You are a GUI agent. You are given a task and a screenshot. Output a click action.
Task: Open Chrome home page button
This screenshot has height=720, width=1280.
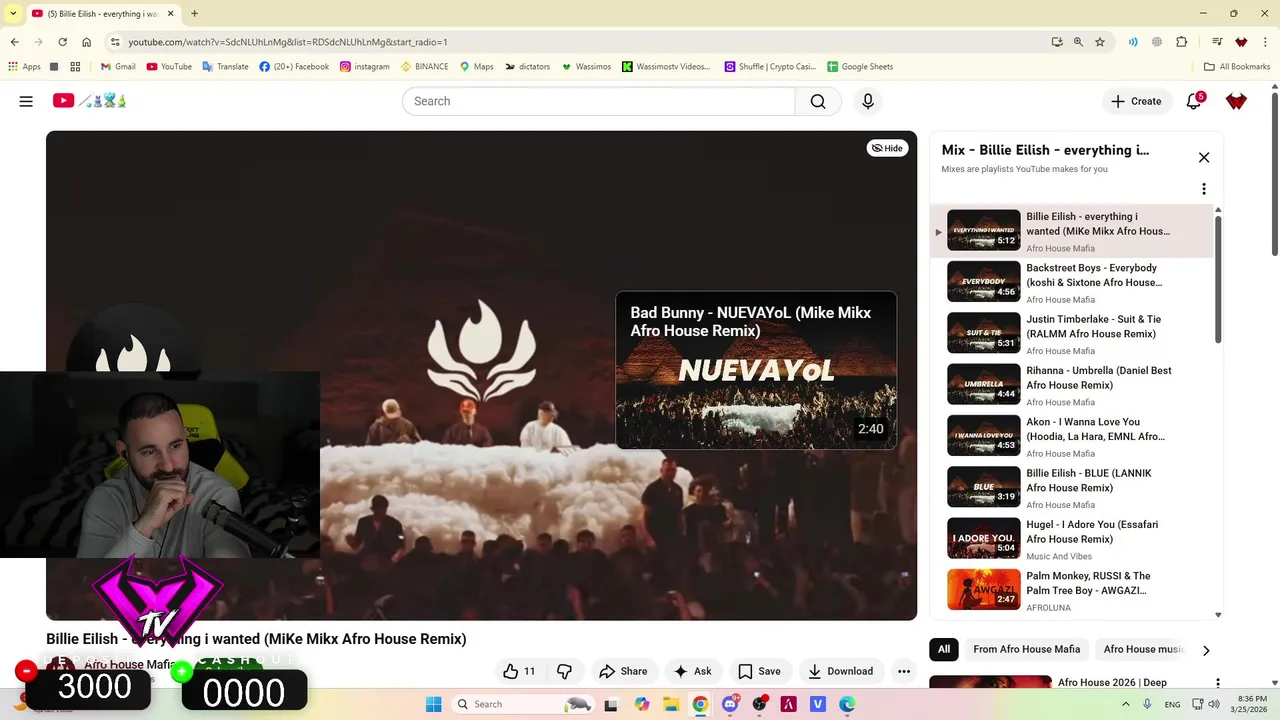tap(87, 42)
